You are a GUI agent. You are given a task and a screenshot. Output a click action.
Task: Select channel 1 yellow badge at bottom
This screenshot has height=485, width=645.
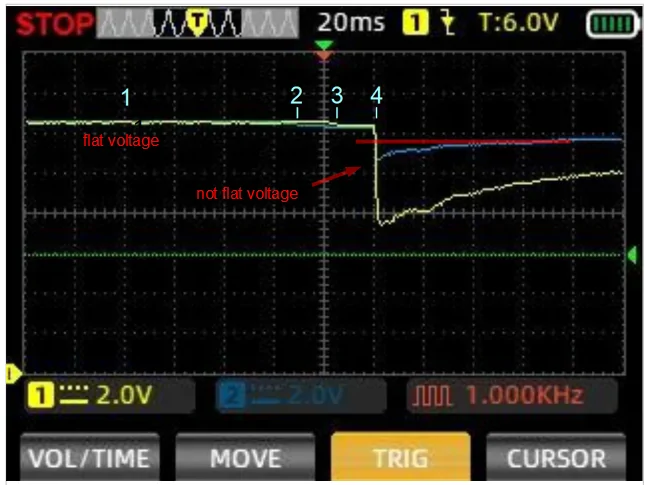coord(40,395)
